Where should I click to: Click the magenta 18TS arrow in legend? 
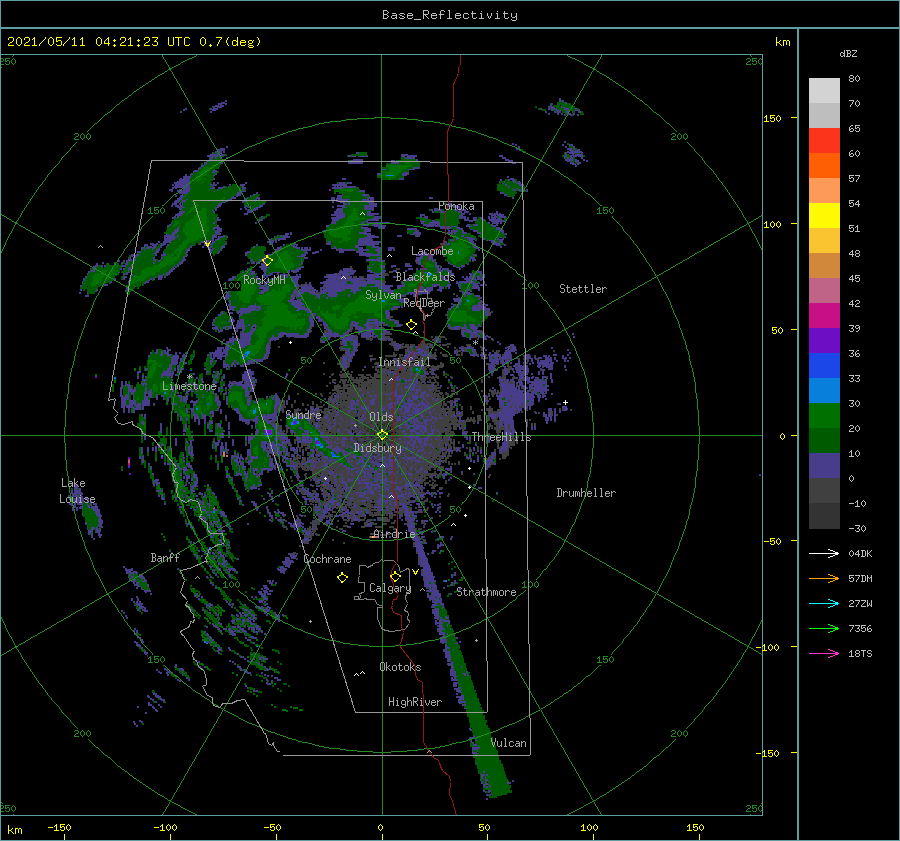coord(824,653)
